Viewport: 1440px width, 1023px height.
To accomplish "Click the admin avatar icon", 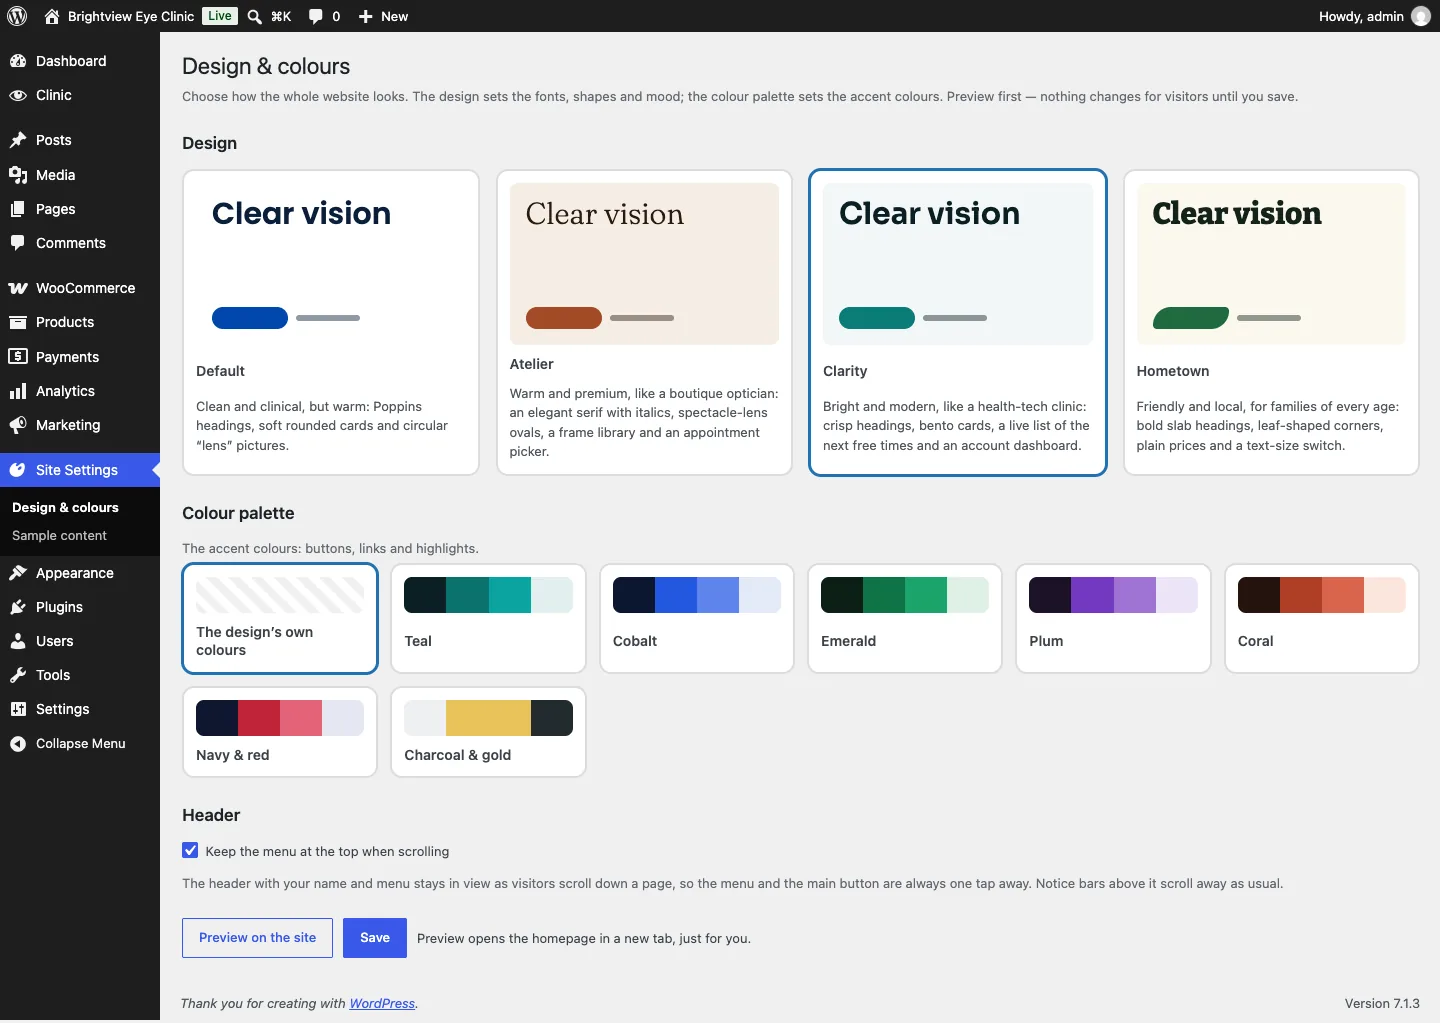I will (1421, 16).
